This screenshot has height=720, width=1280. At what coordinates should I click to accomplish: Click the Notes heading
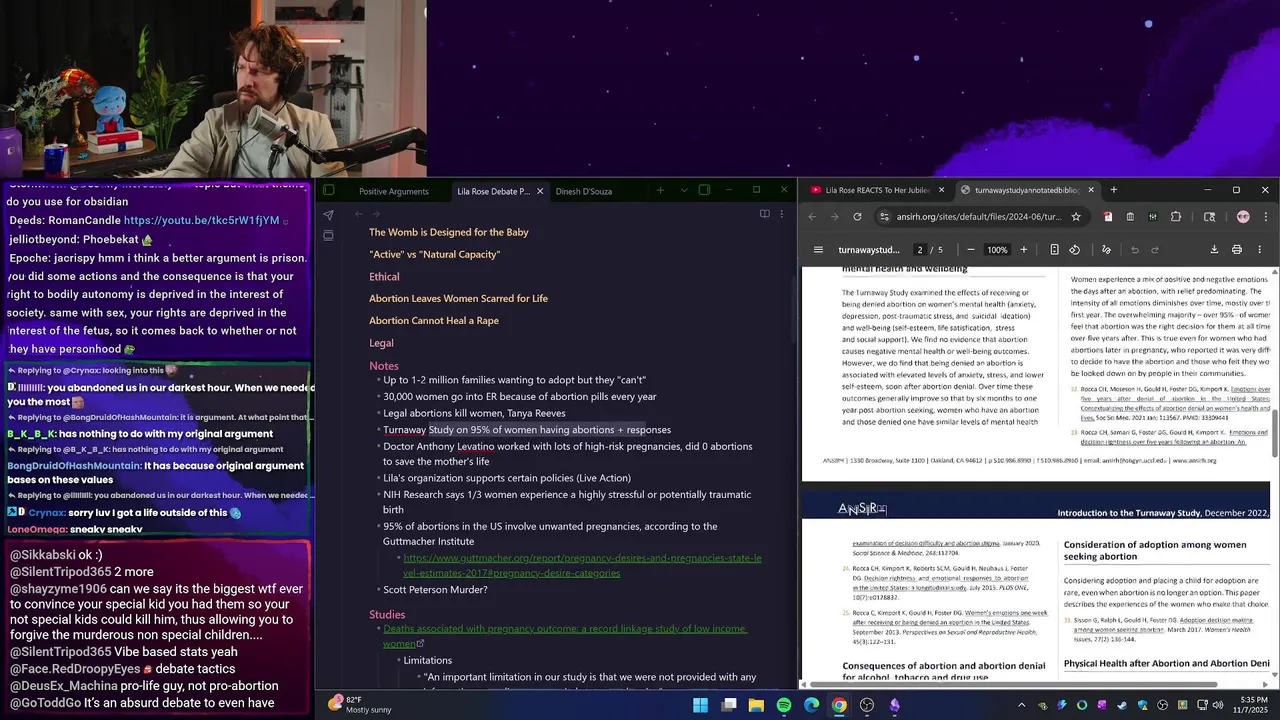(x=384, y=366)
